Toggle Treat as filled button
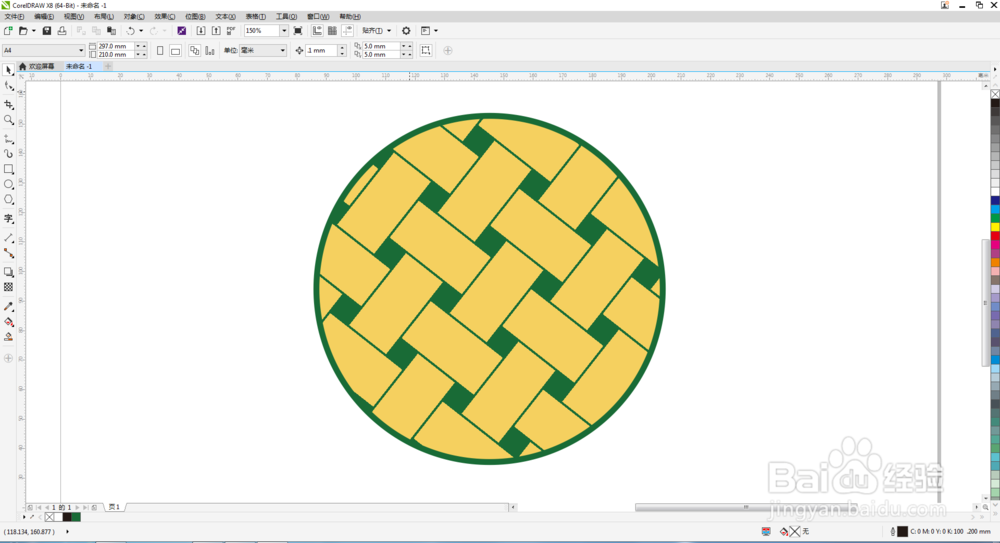Viewport: 1000px width, 543px height. (426, 50)
